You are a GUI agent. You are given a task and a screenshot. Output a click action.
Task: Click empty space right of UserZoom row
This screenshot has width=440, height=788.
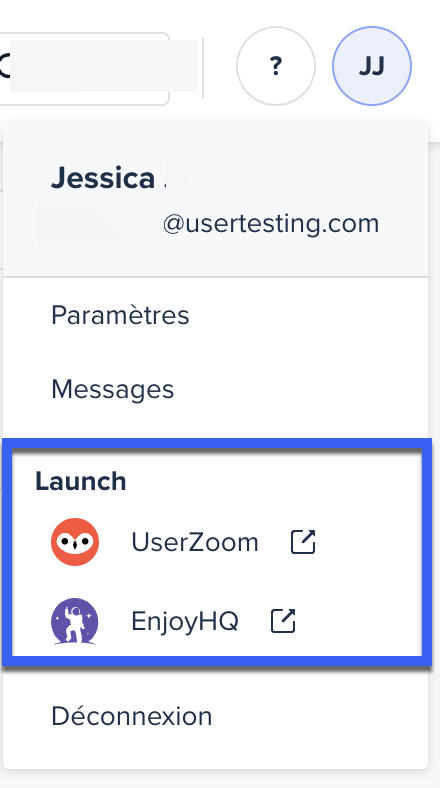[367, 542]
